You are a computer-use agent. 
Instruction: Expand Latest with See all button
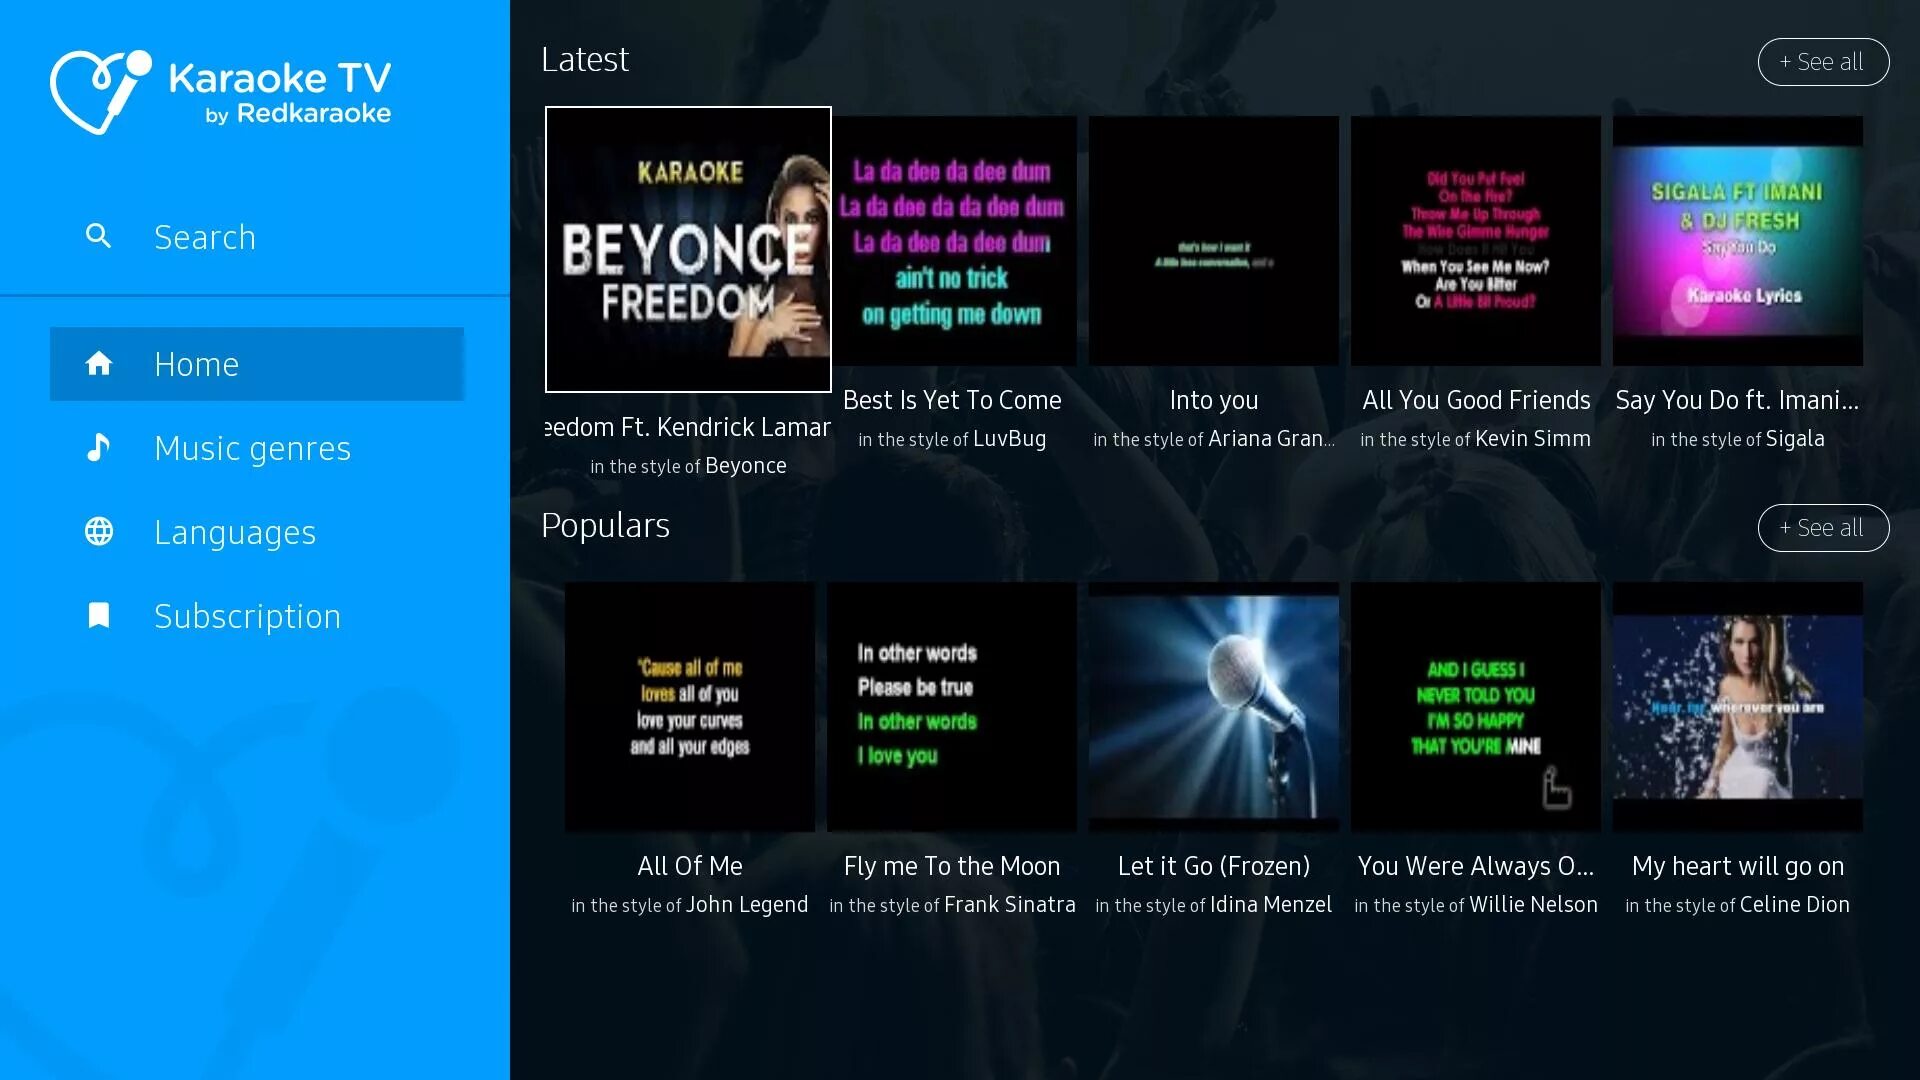coord(1822,62)
